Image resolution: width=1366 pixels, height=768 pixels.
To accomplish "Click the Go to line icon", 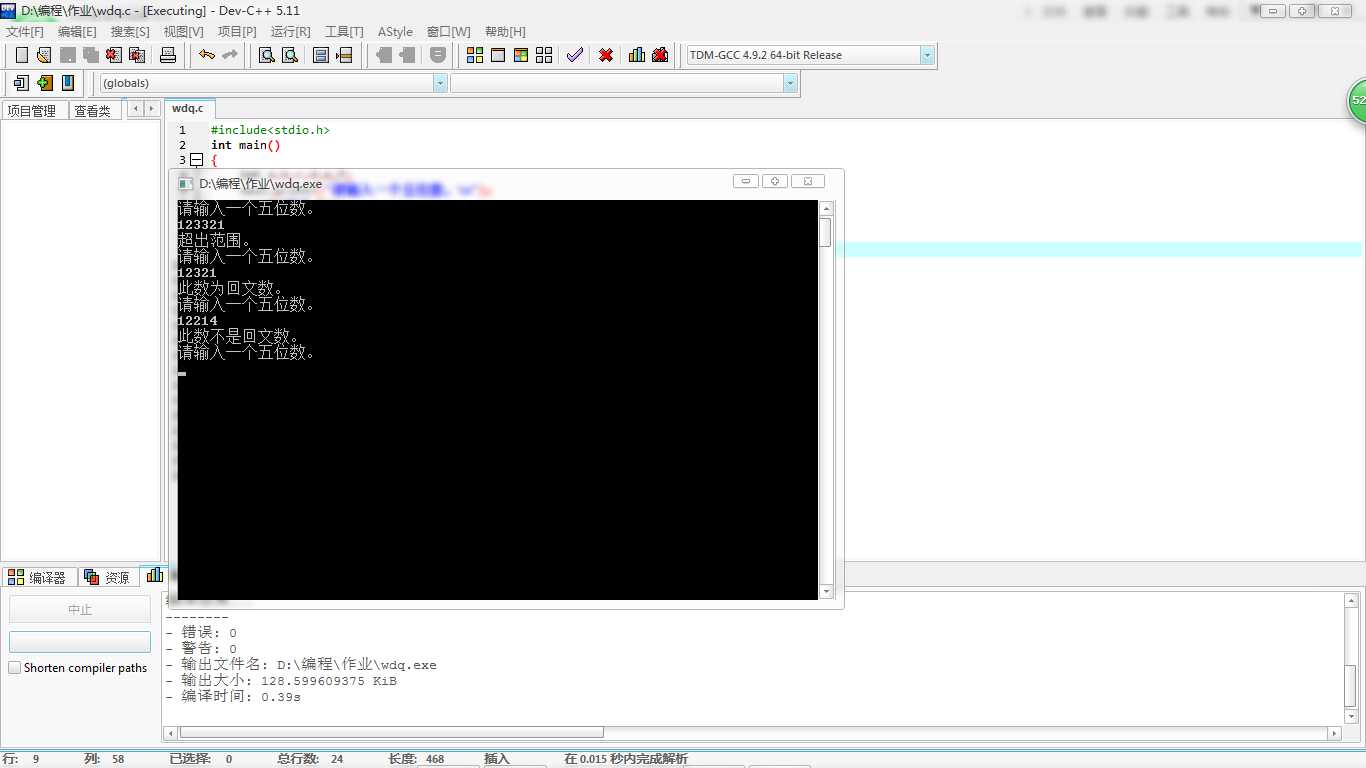I will [x=344, y=55].
